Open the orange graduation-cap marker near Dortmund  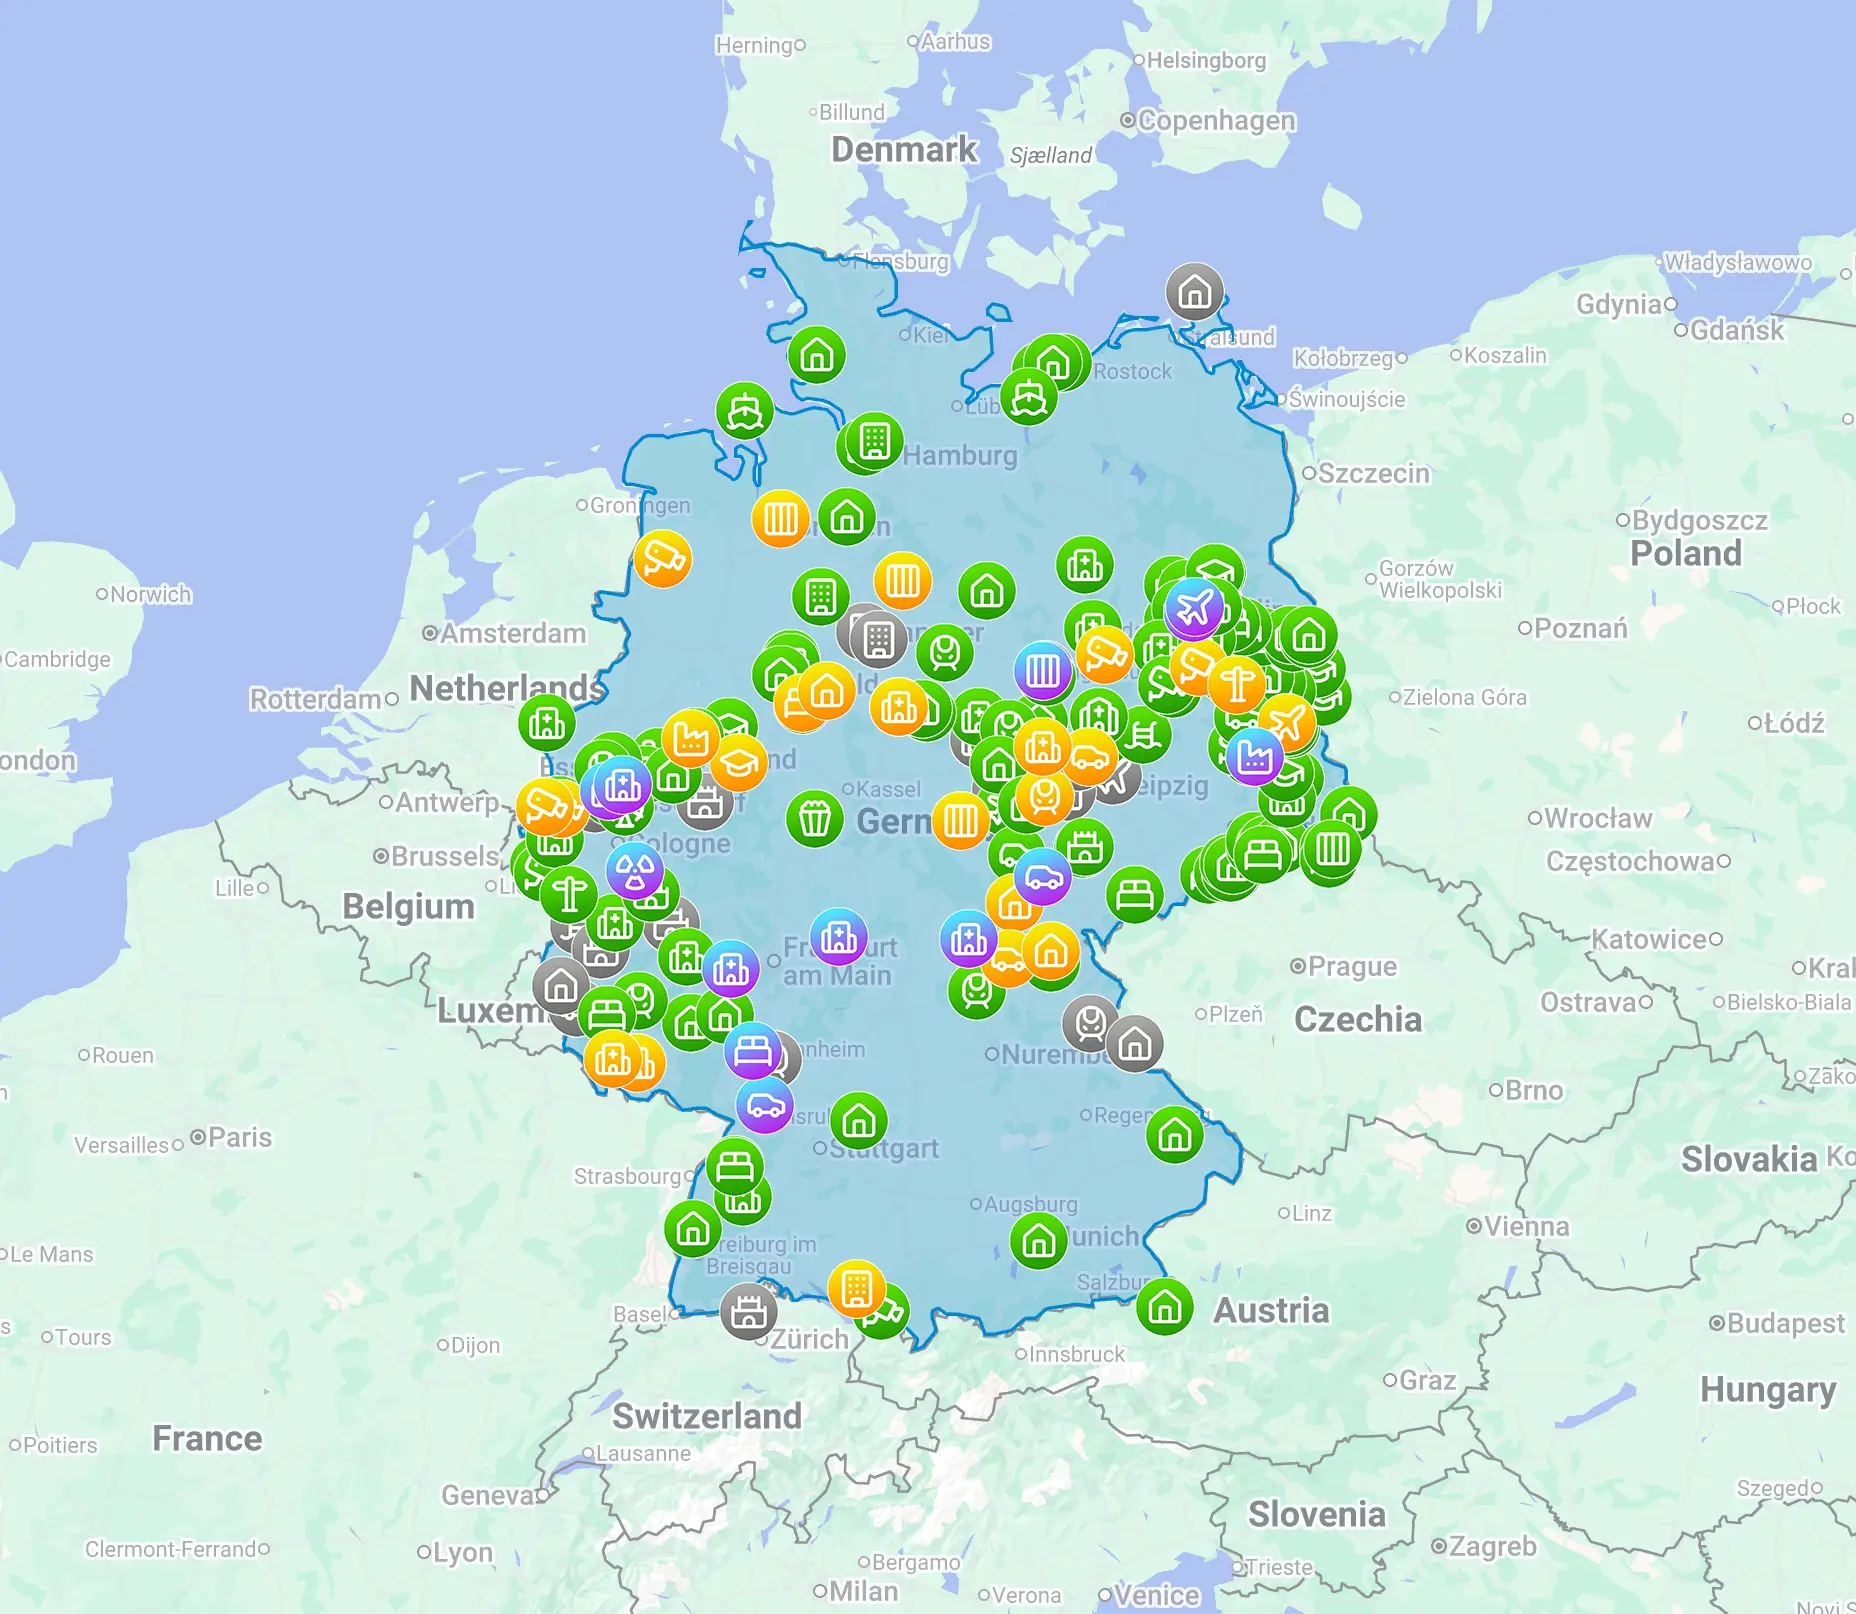pos(737,763)
